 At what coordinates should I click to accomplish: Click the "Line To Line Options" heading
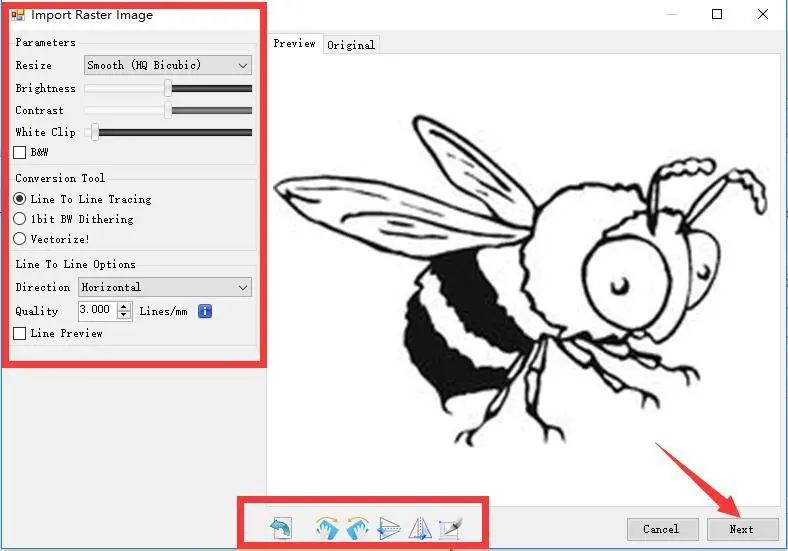[x=75, y=264]
